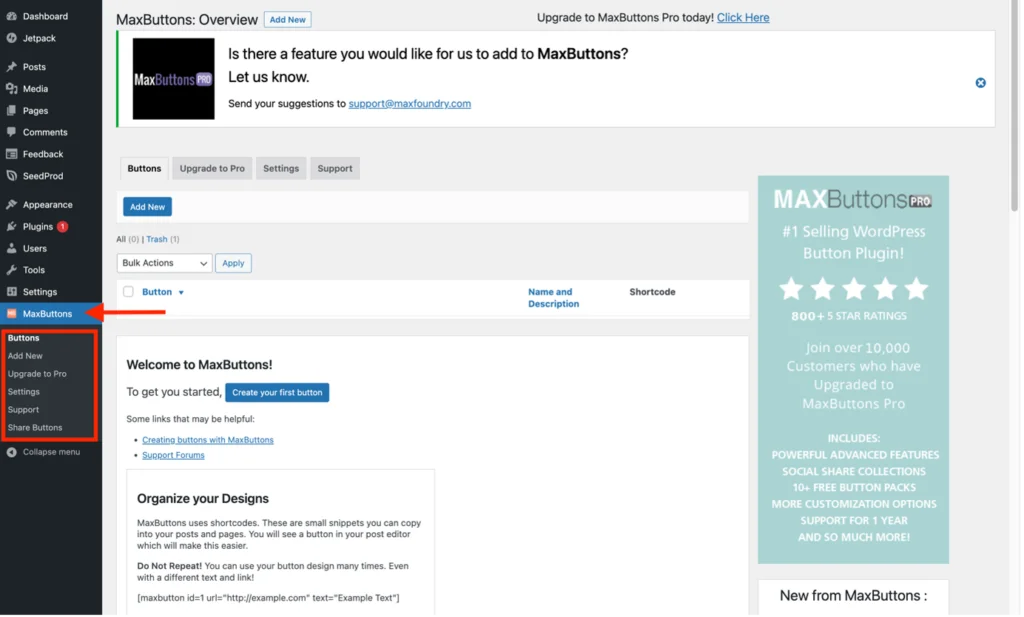Click the MaxButtons PRO logo thumbnail
This screenshot has height=617, width=1024.
click(174, 79)
